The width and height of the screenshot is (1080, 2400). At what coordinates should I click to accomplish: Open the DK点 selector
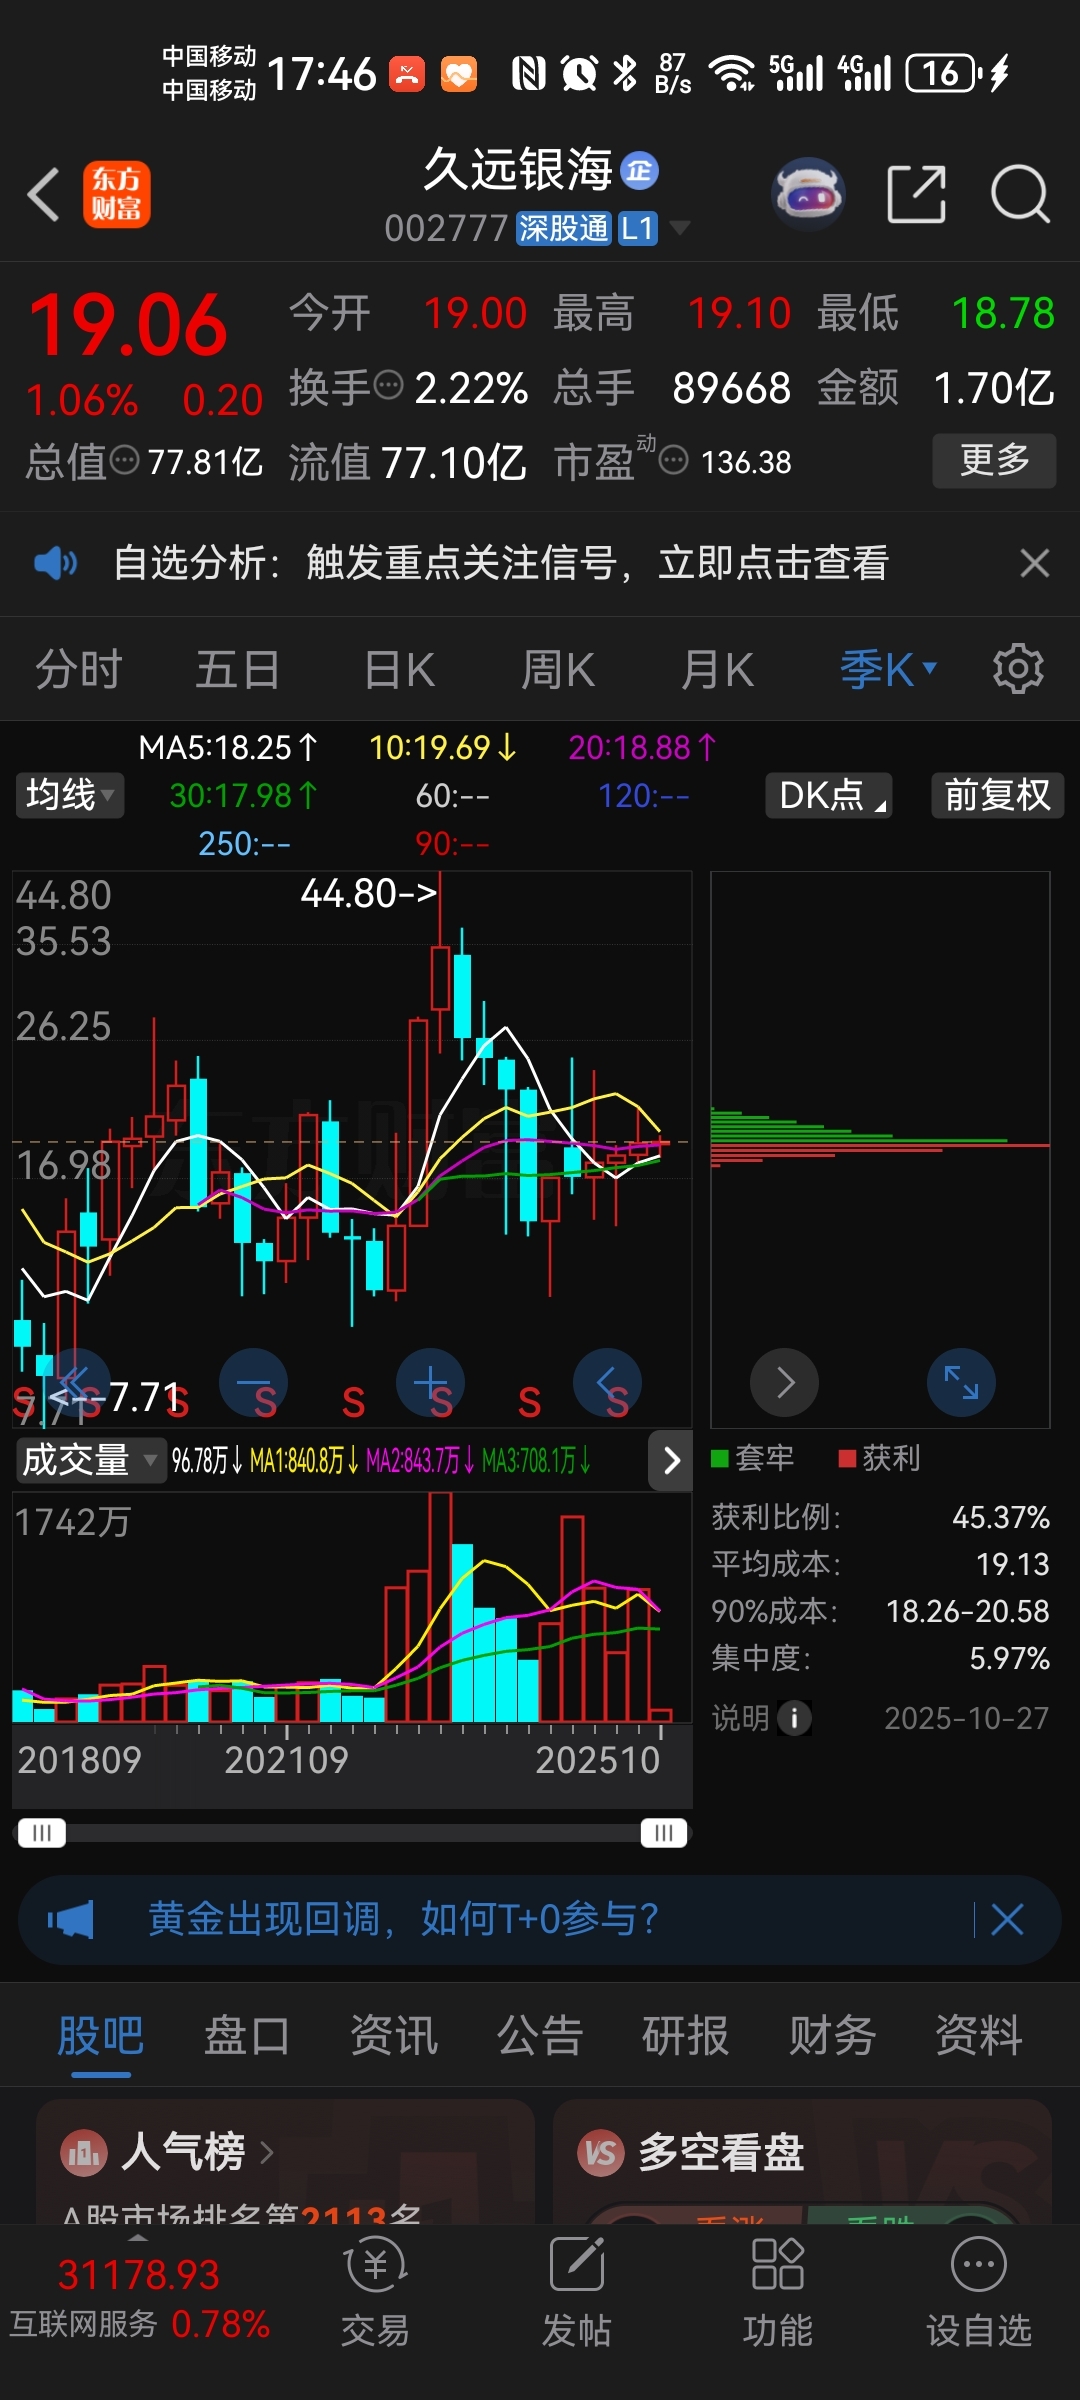pyautogui.click(x=828, y=795)
